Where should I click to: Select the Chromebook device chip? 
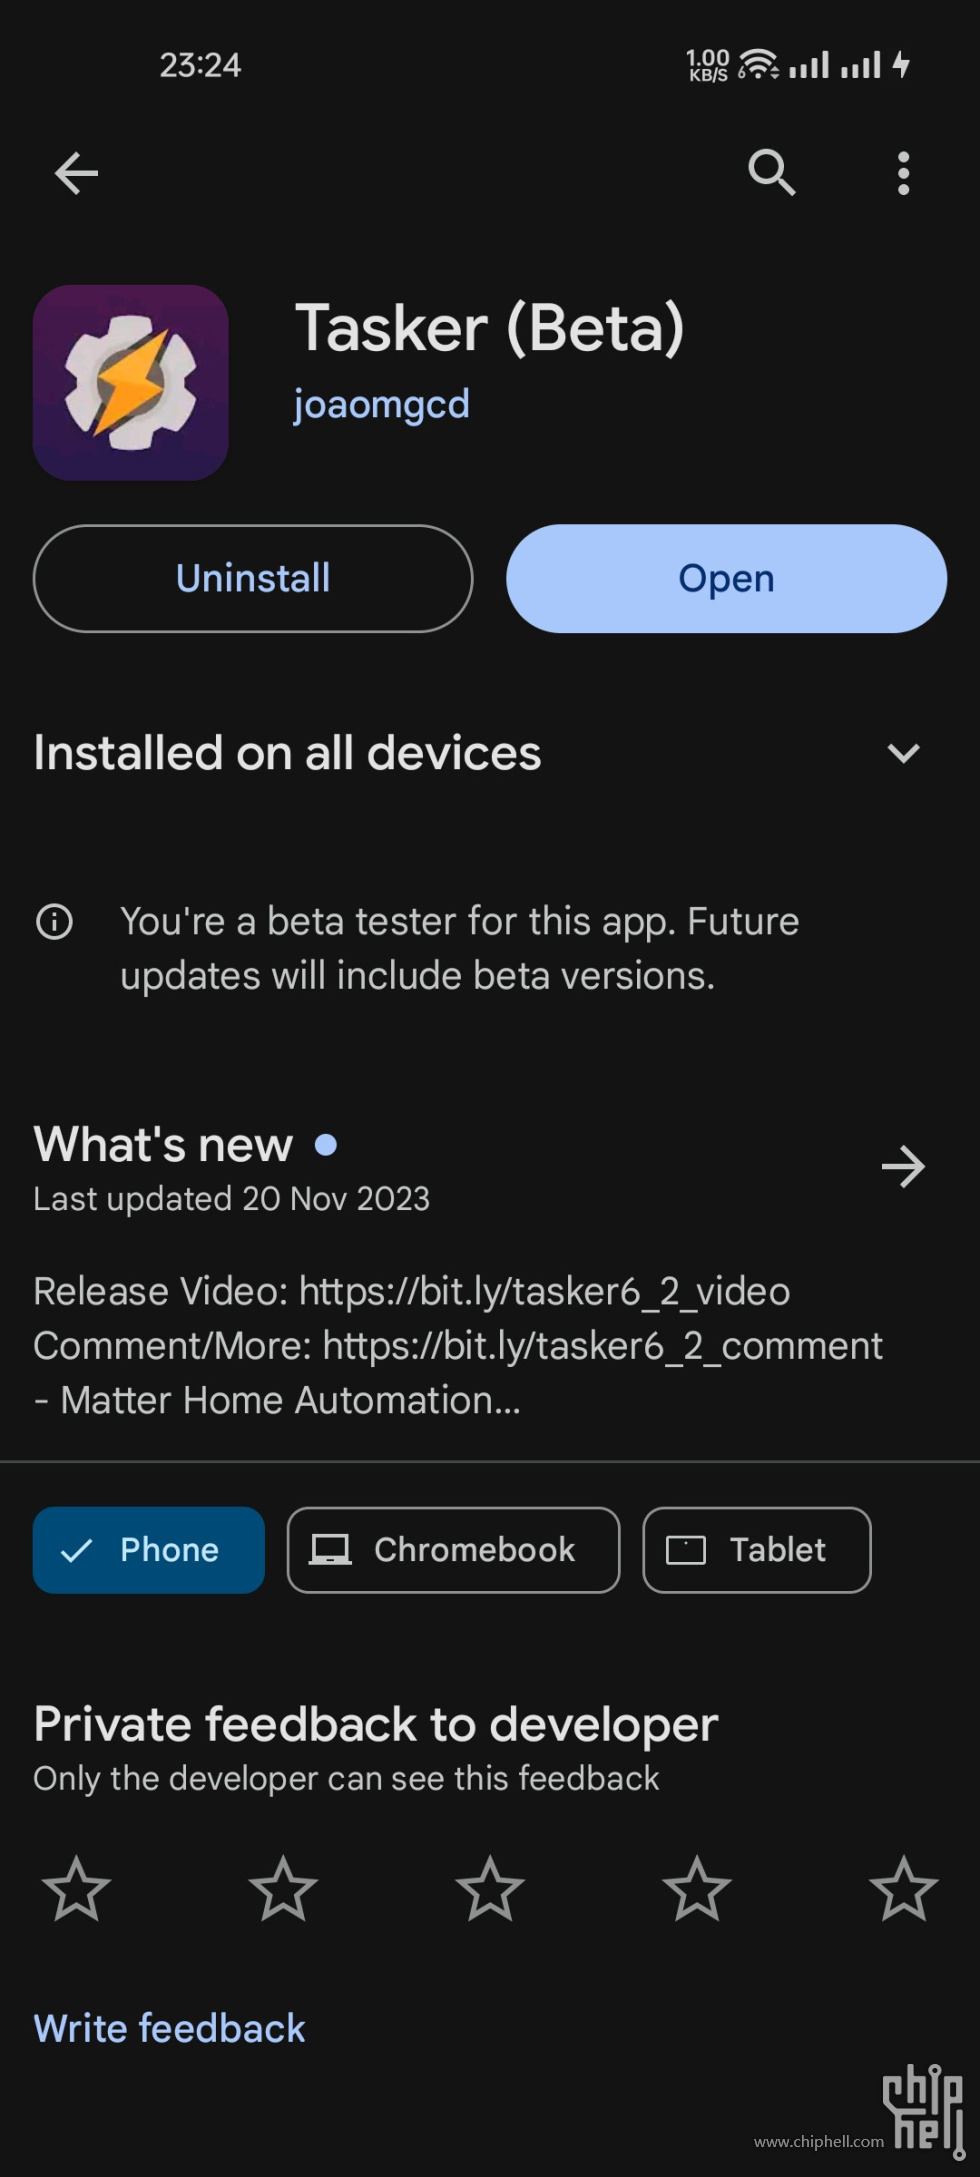click(454, 1549)
